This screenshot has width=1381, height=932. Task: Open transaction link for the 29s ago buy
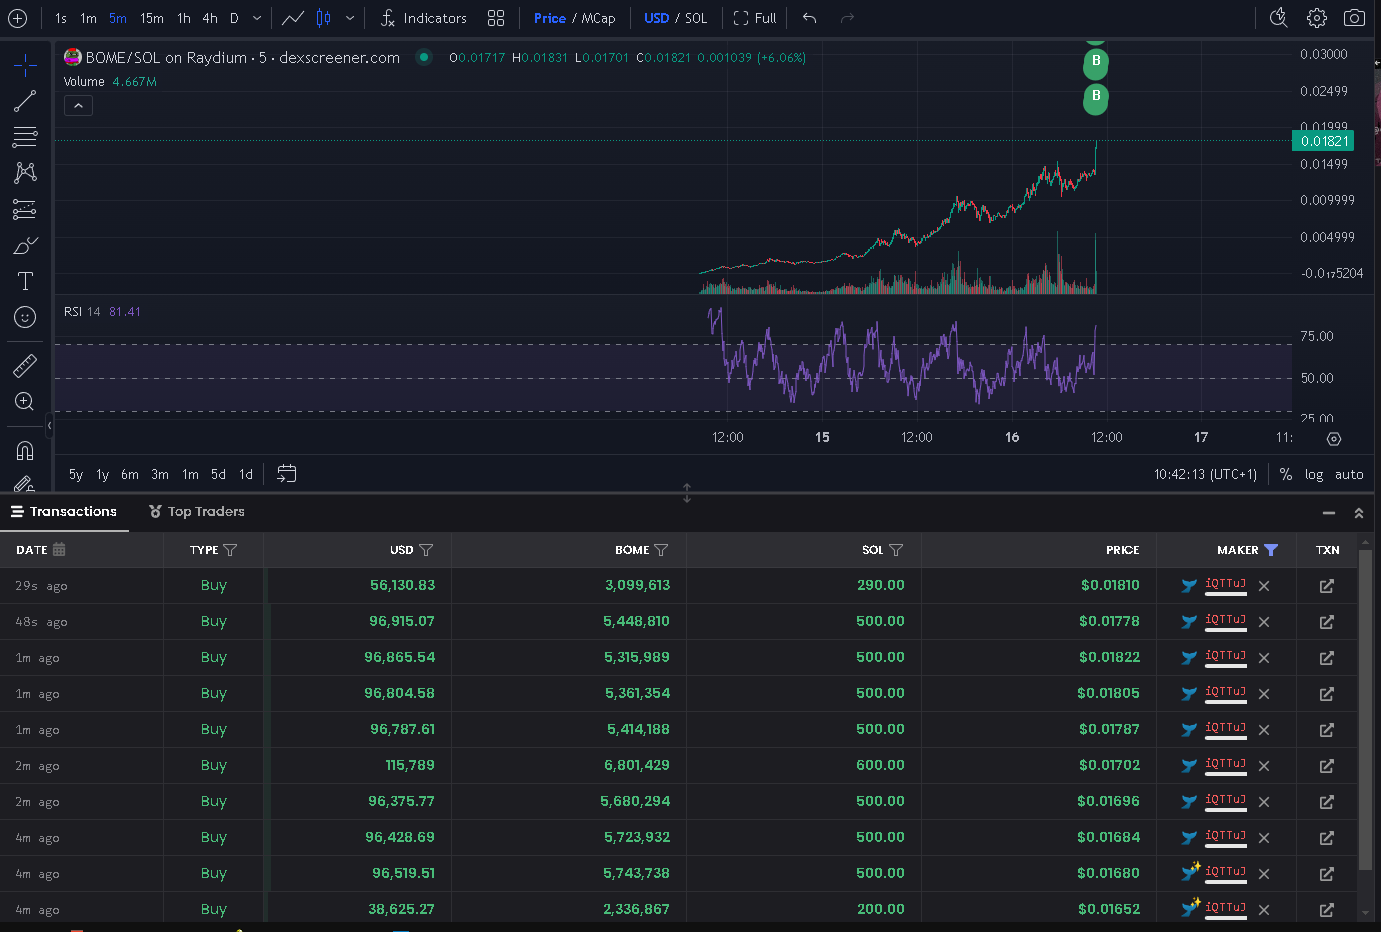click(x=1327, y=586)
